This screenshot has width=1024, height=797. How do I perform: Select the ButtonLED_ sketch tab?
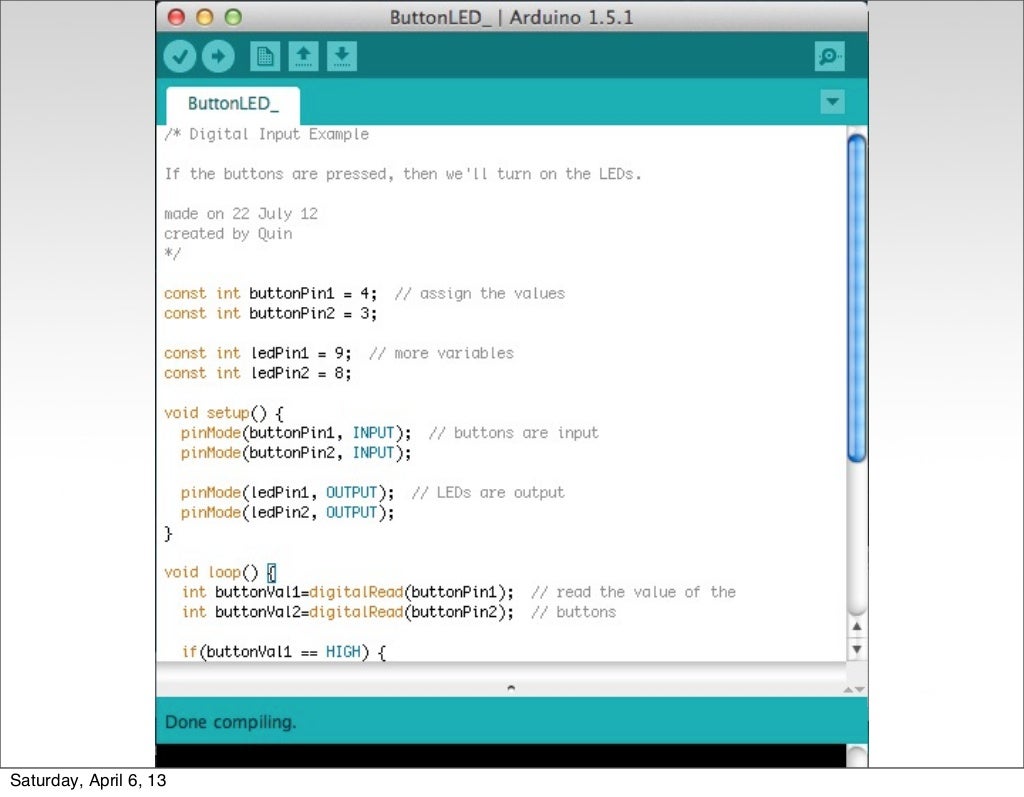click(233, 104)
